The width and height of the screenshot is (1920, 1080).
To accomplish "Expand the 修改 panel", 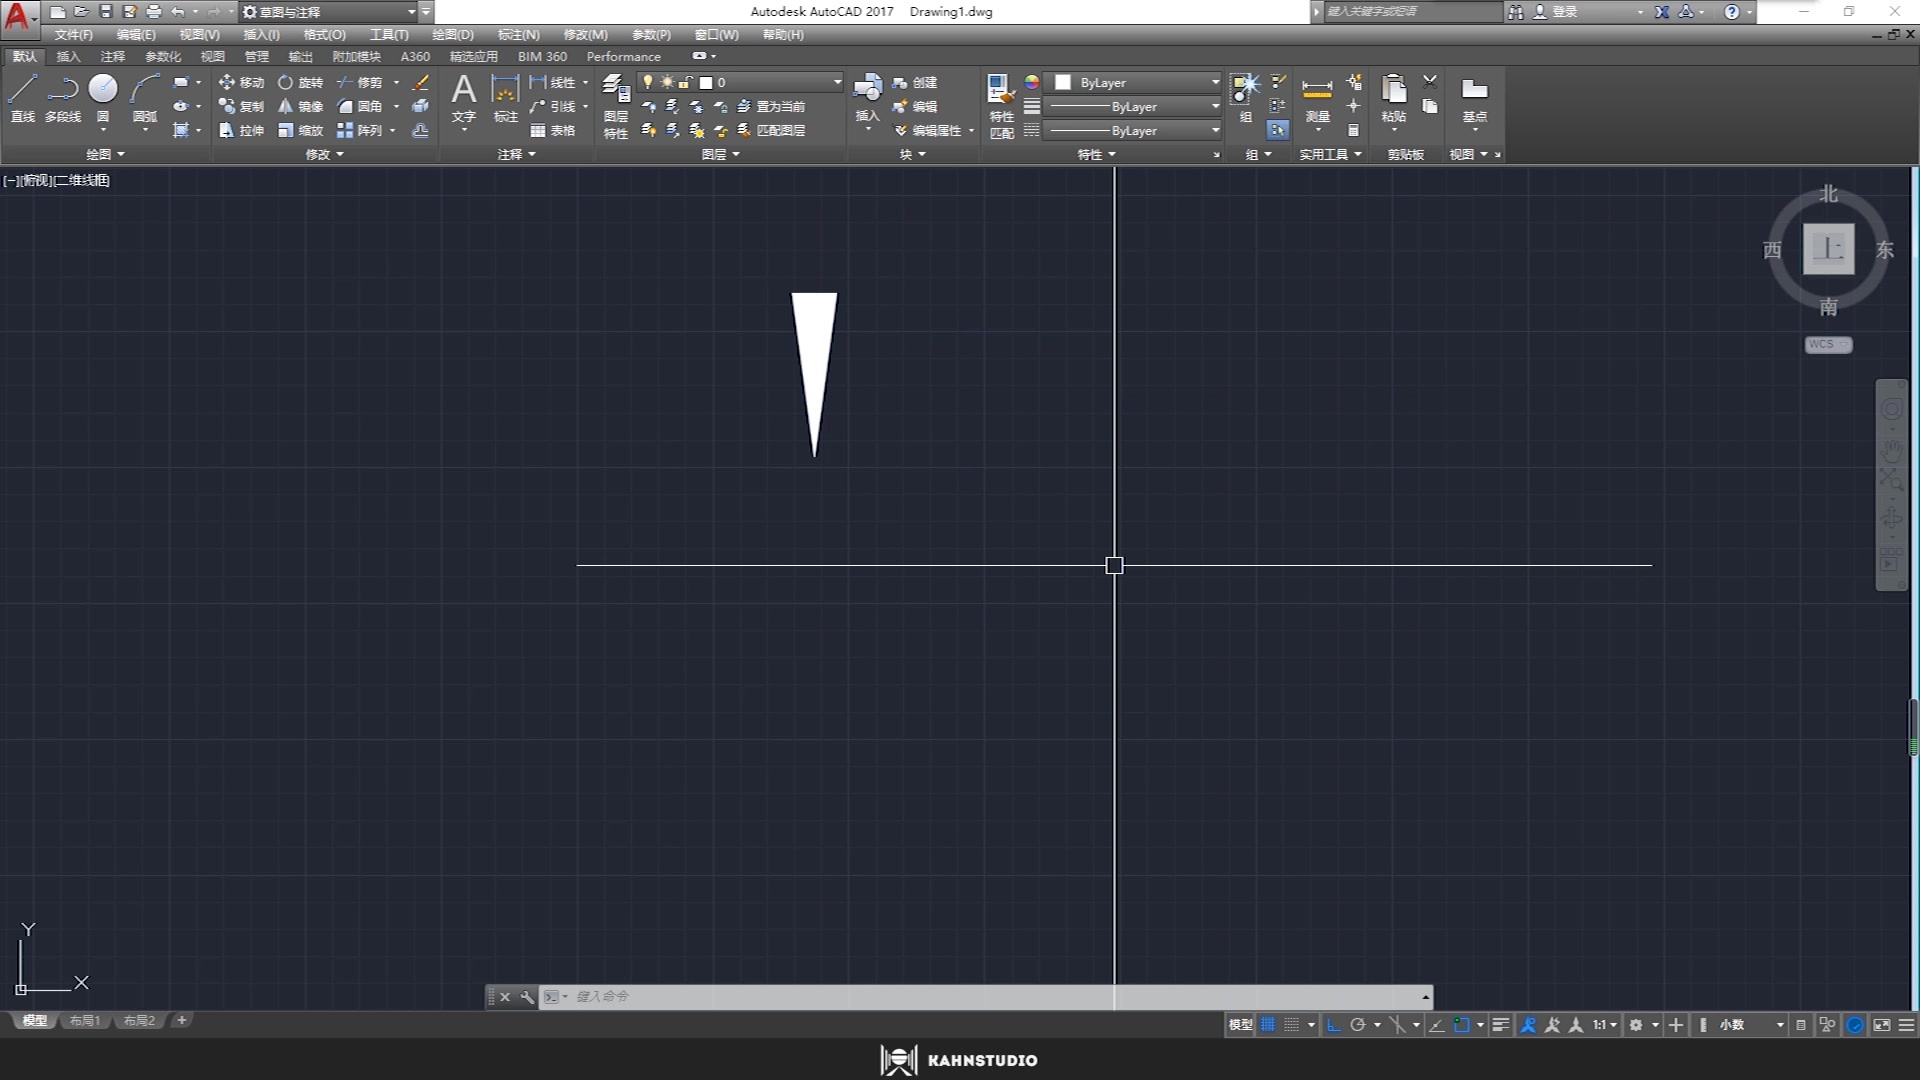I will pyautogui.click(x=324, y=154).
